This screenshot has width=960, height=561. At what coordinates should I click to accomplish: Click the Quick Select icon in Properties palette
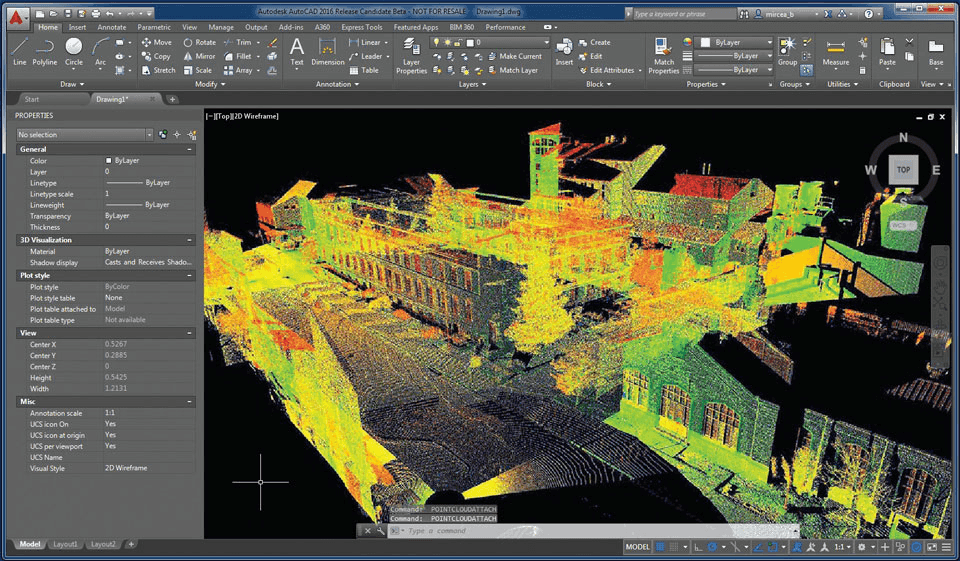tap(192, 135)
